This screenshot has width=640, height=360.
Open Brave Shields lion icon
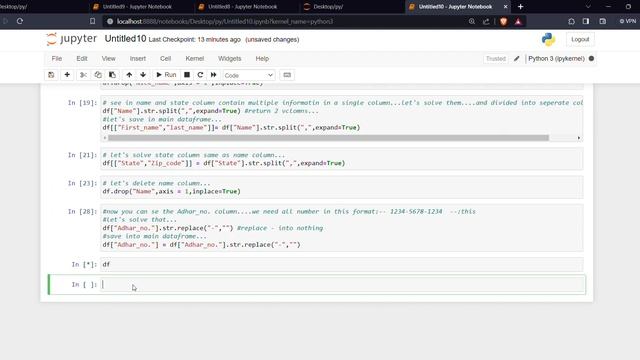pos(503,22)
